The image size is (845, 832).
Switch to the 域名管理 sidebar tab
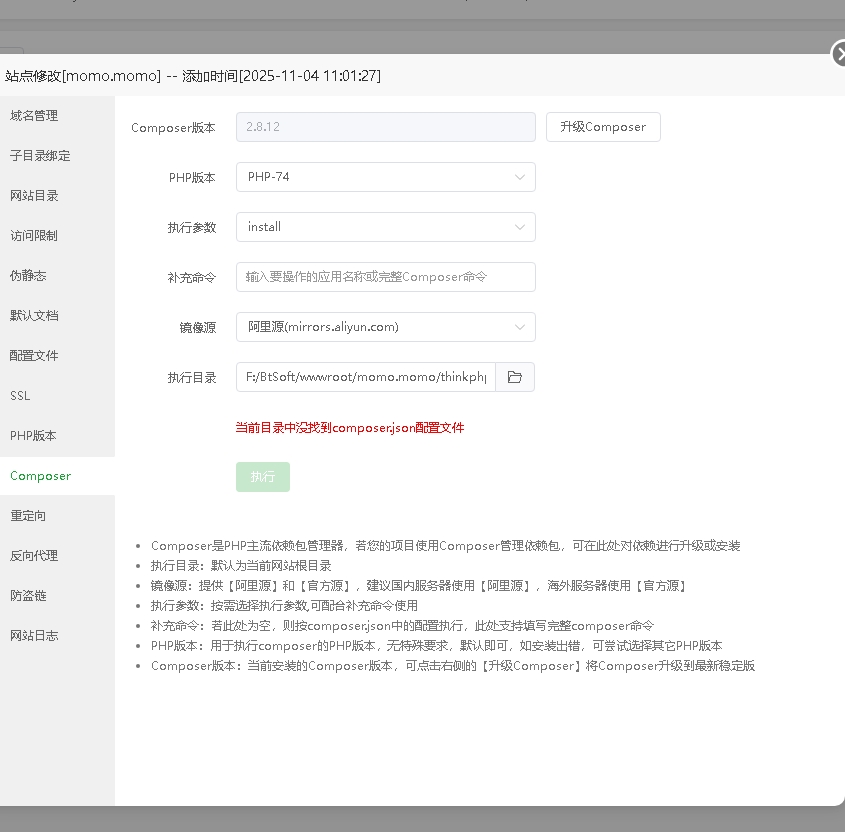34,115
